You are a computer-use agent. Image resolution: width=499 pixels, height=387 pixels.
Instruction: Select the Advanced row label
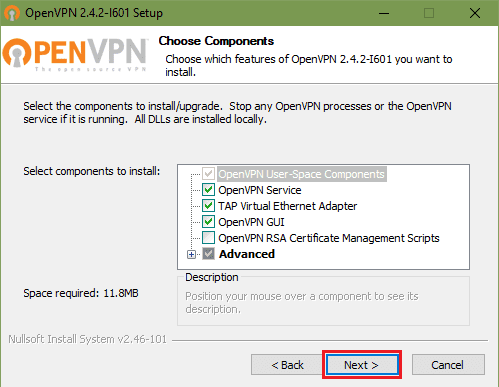pyautogui.click(x=247, y=254)
